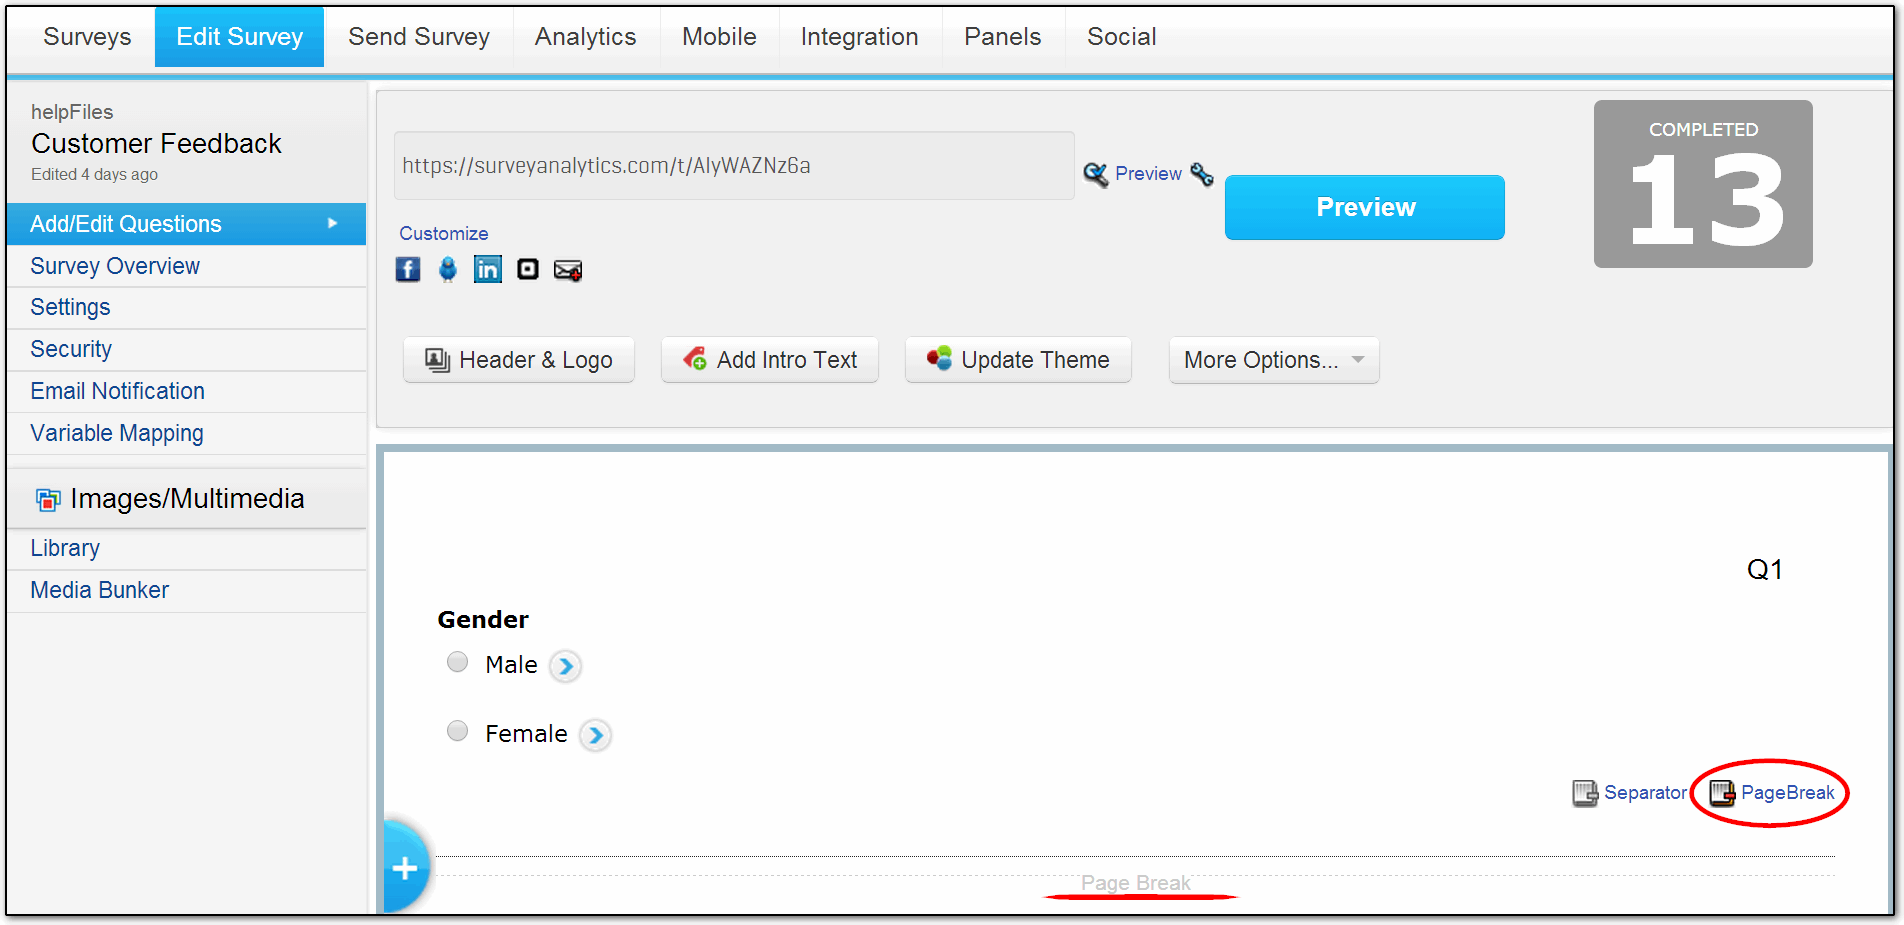The image size is (1904, 925).
Task: Open the Panels tab
Action: point(1002,37)
